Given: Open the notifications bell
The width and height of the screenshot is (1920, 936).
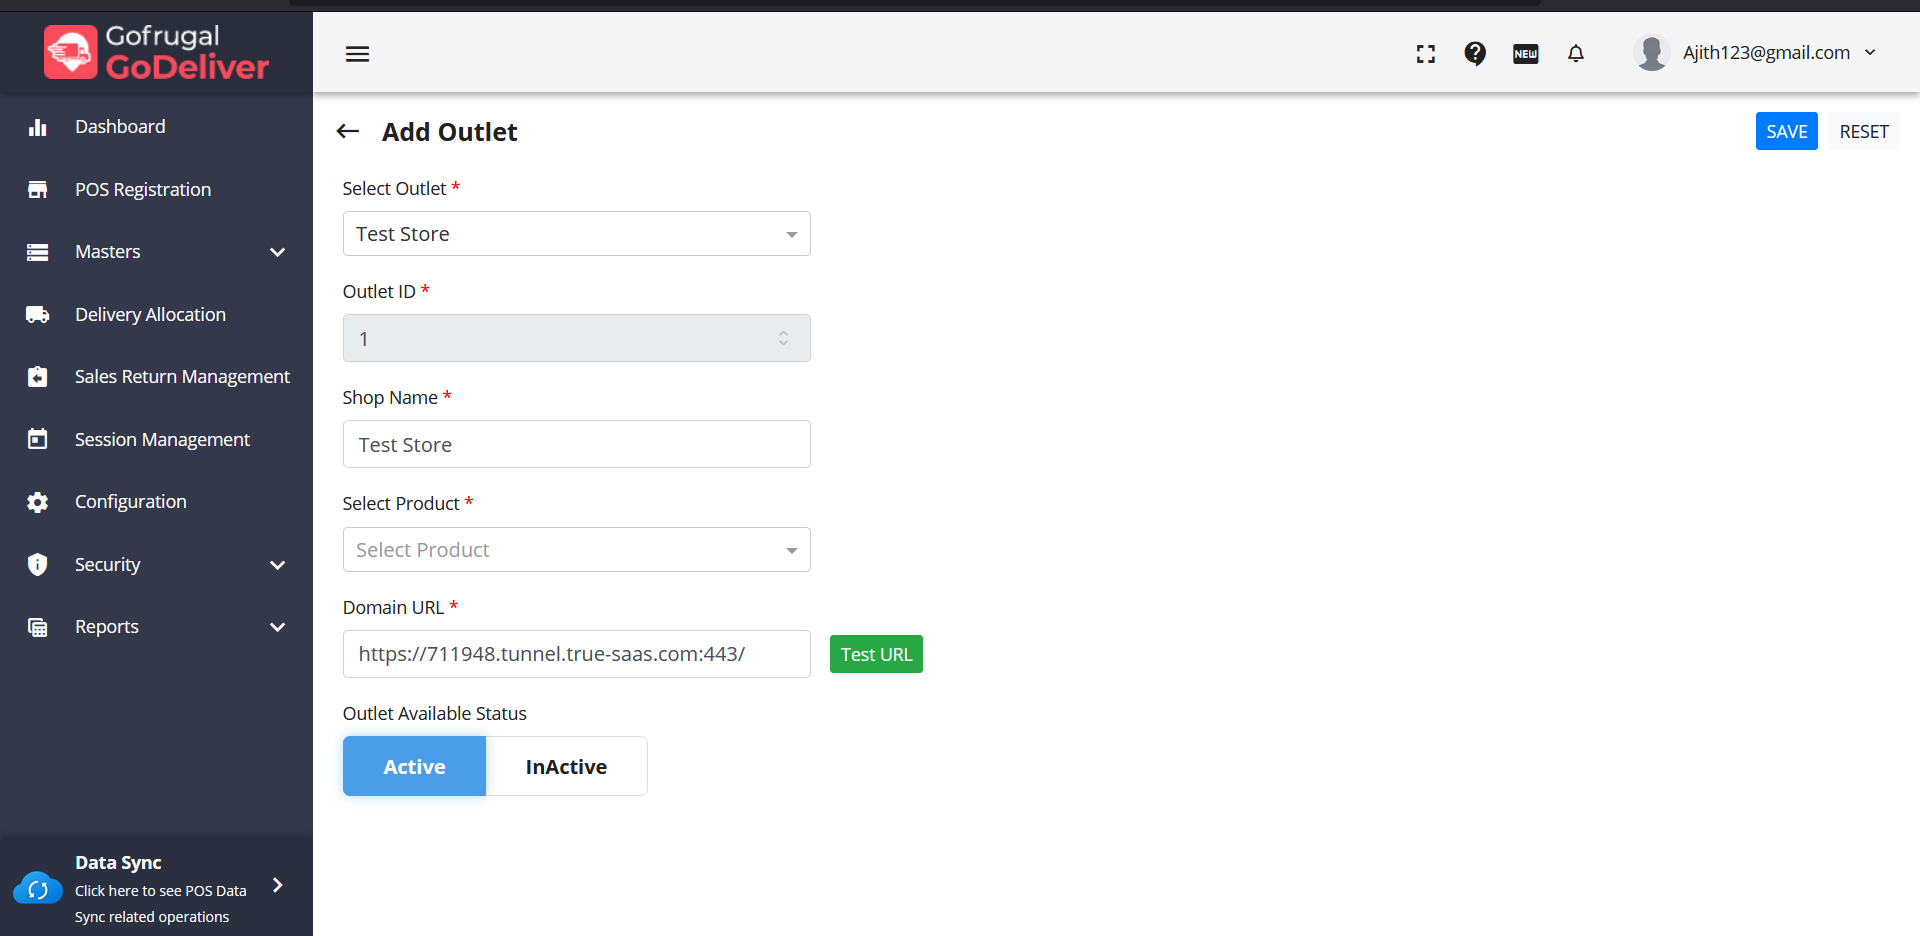Looking at the screenshot, I should pyautogui.click(x=1576, y=54).
